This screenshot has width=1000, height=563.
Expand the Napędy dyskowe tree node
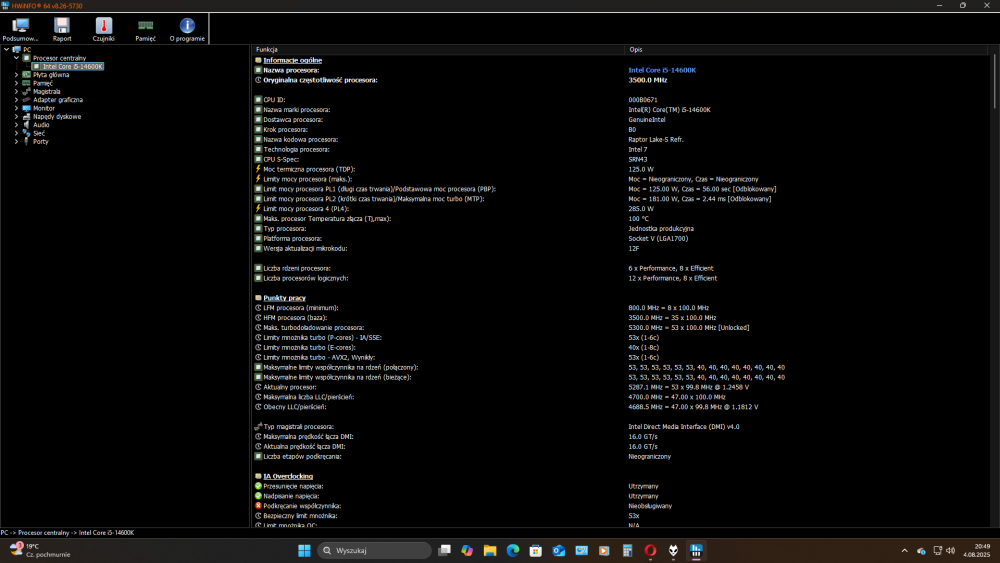click(16, 116)
